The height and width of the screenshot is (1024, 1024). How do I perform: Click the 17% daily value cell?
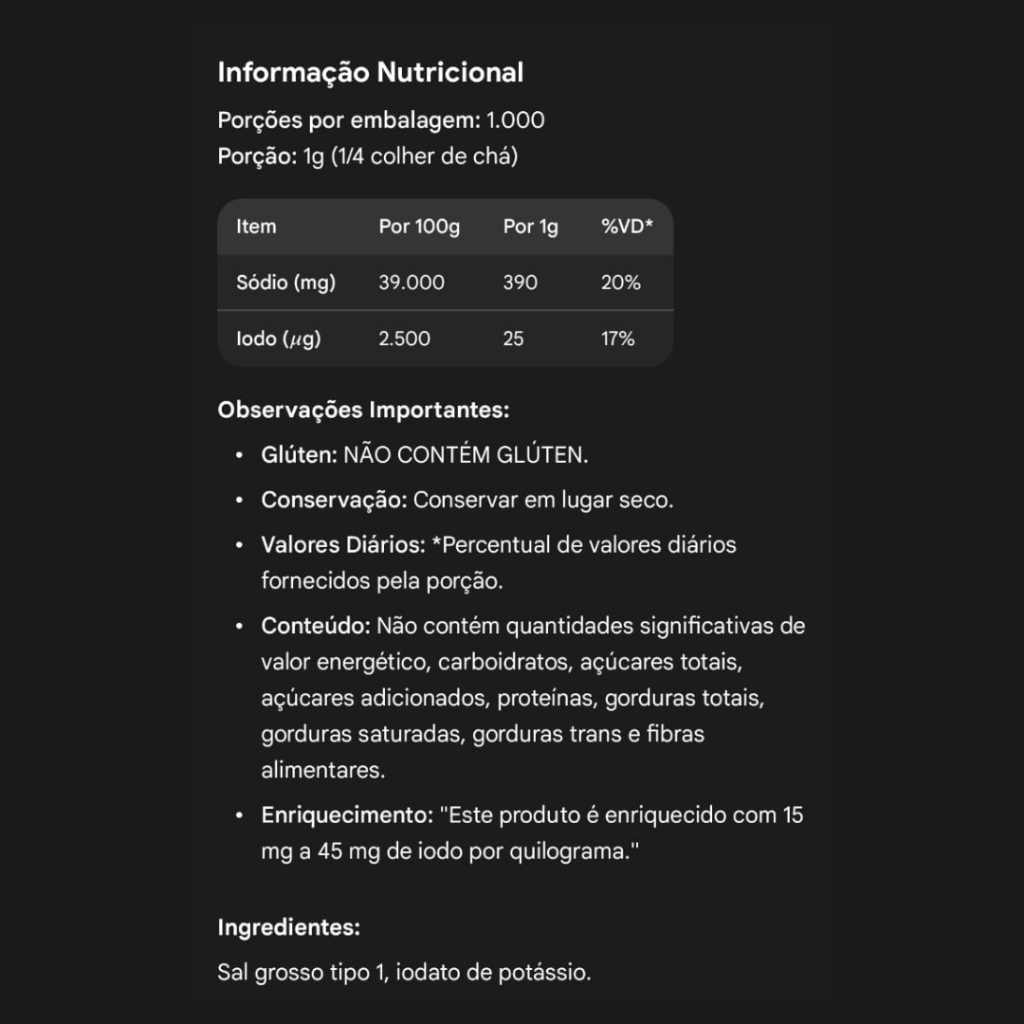[x=617, y=339]
